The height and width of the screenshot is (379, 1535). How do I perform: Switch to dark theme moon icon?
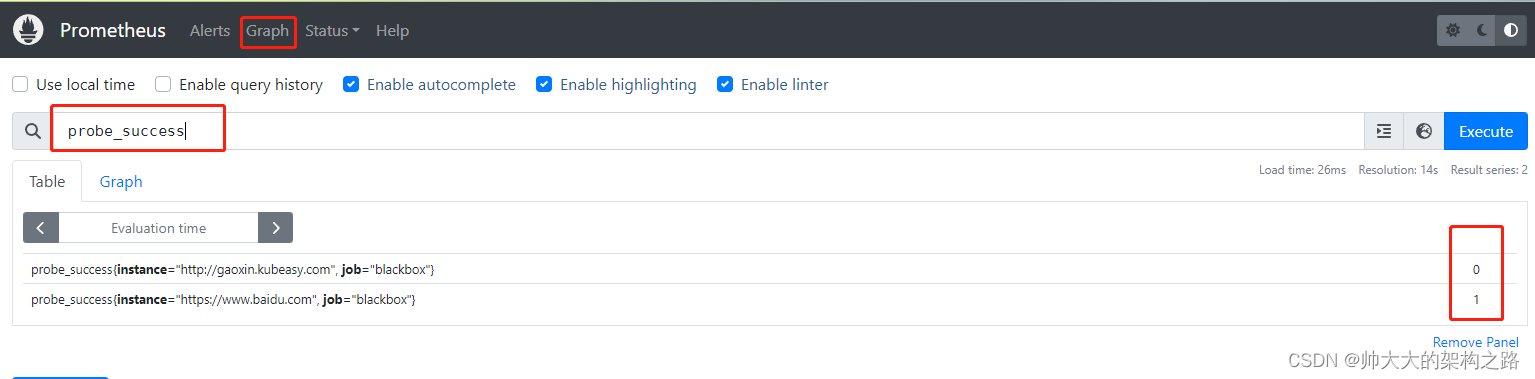(x=1482, y=30)
